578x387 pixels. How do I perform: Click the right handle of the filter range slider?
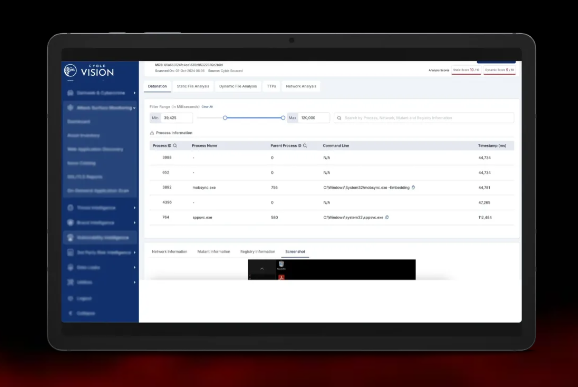[283, 118]
